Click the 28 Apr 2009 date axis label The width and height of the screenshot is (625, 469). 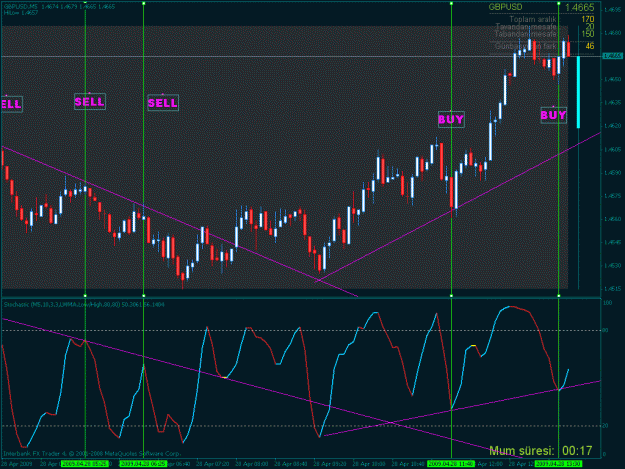(x=16, y=464)
